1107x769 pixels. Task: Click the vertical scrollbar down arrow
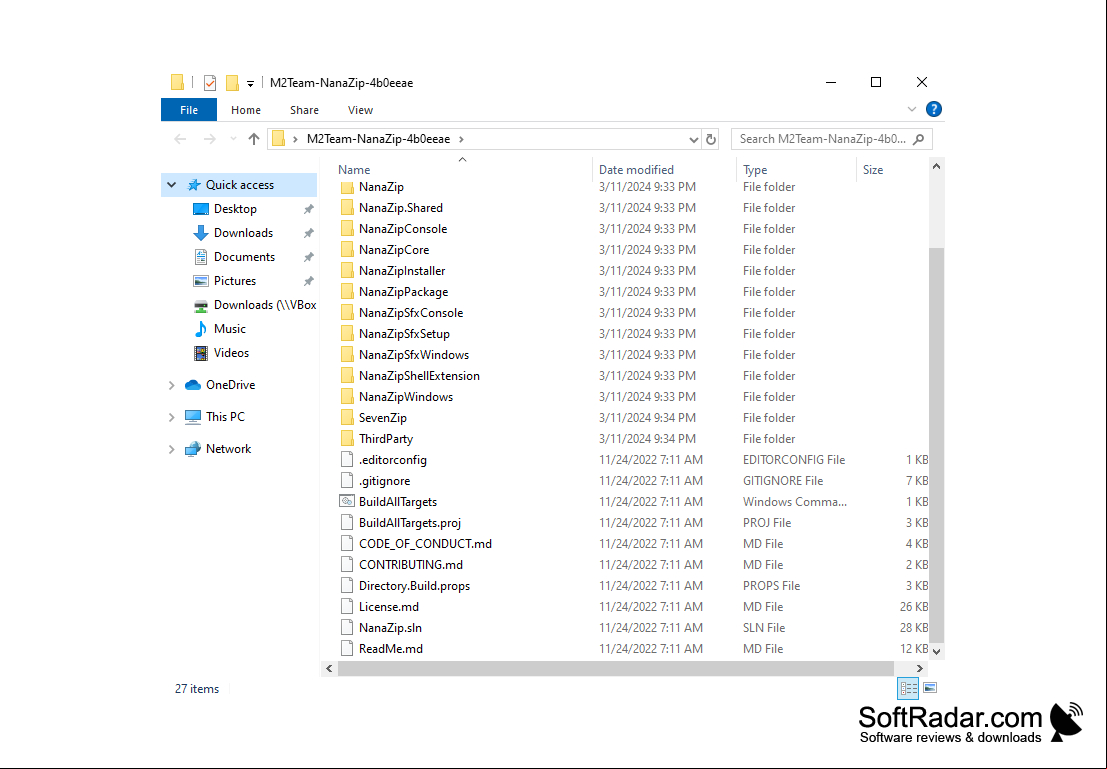pos(936,651)
